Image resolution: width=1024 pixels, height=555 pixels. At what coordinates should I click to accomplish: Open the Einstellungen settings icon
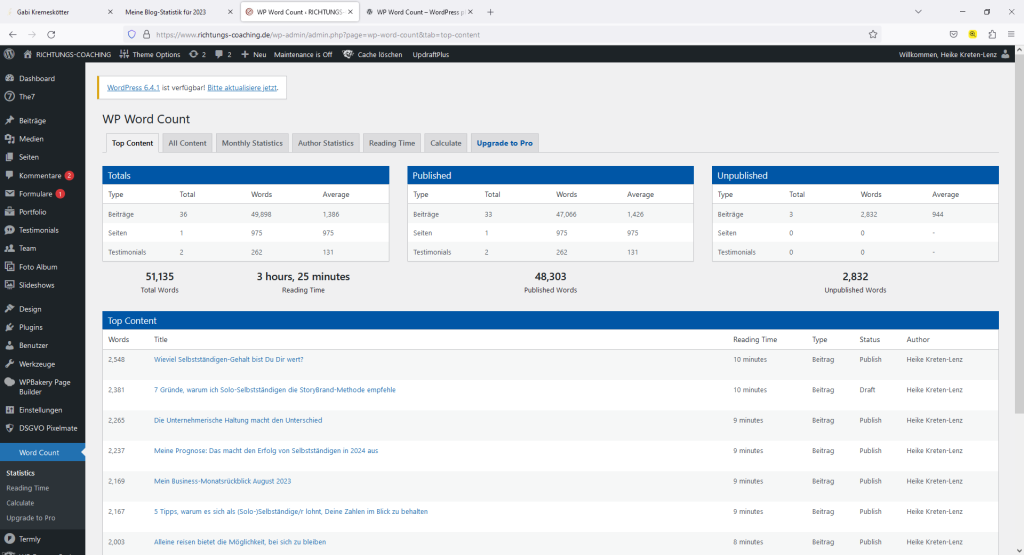(10, 410)
